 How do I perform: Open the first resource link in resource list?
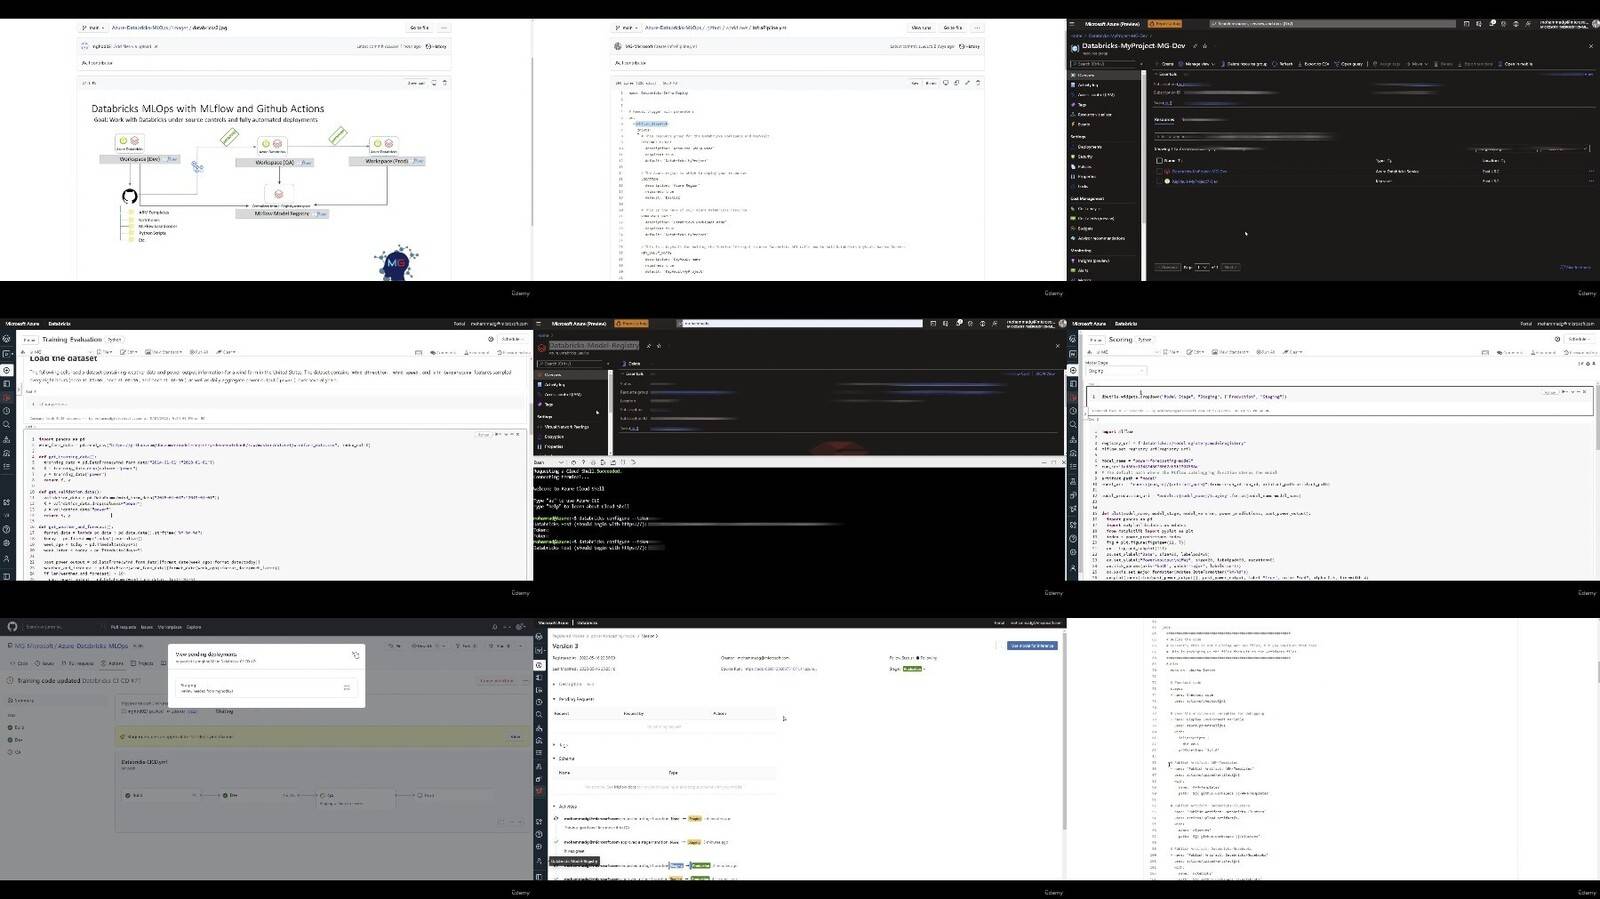pos(1199,171)
